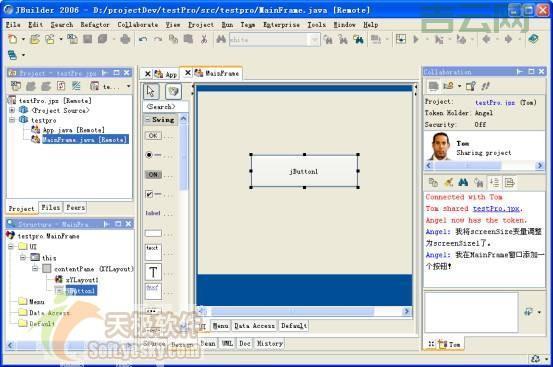Switch to the Files tab
This screenshot has width=553, height=367.
51,207
